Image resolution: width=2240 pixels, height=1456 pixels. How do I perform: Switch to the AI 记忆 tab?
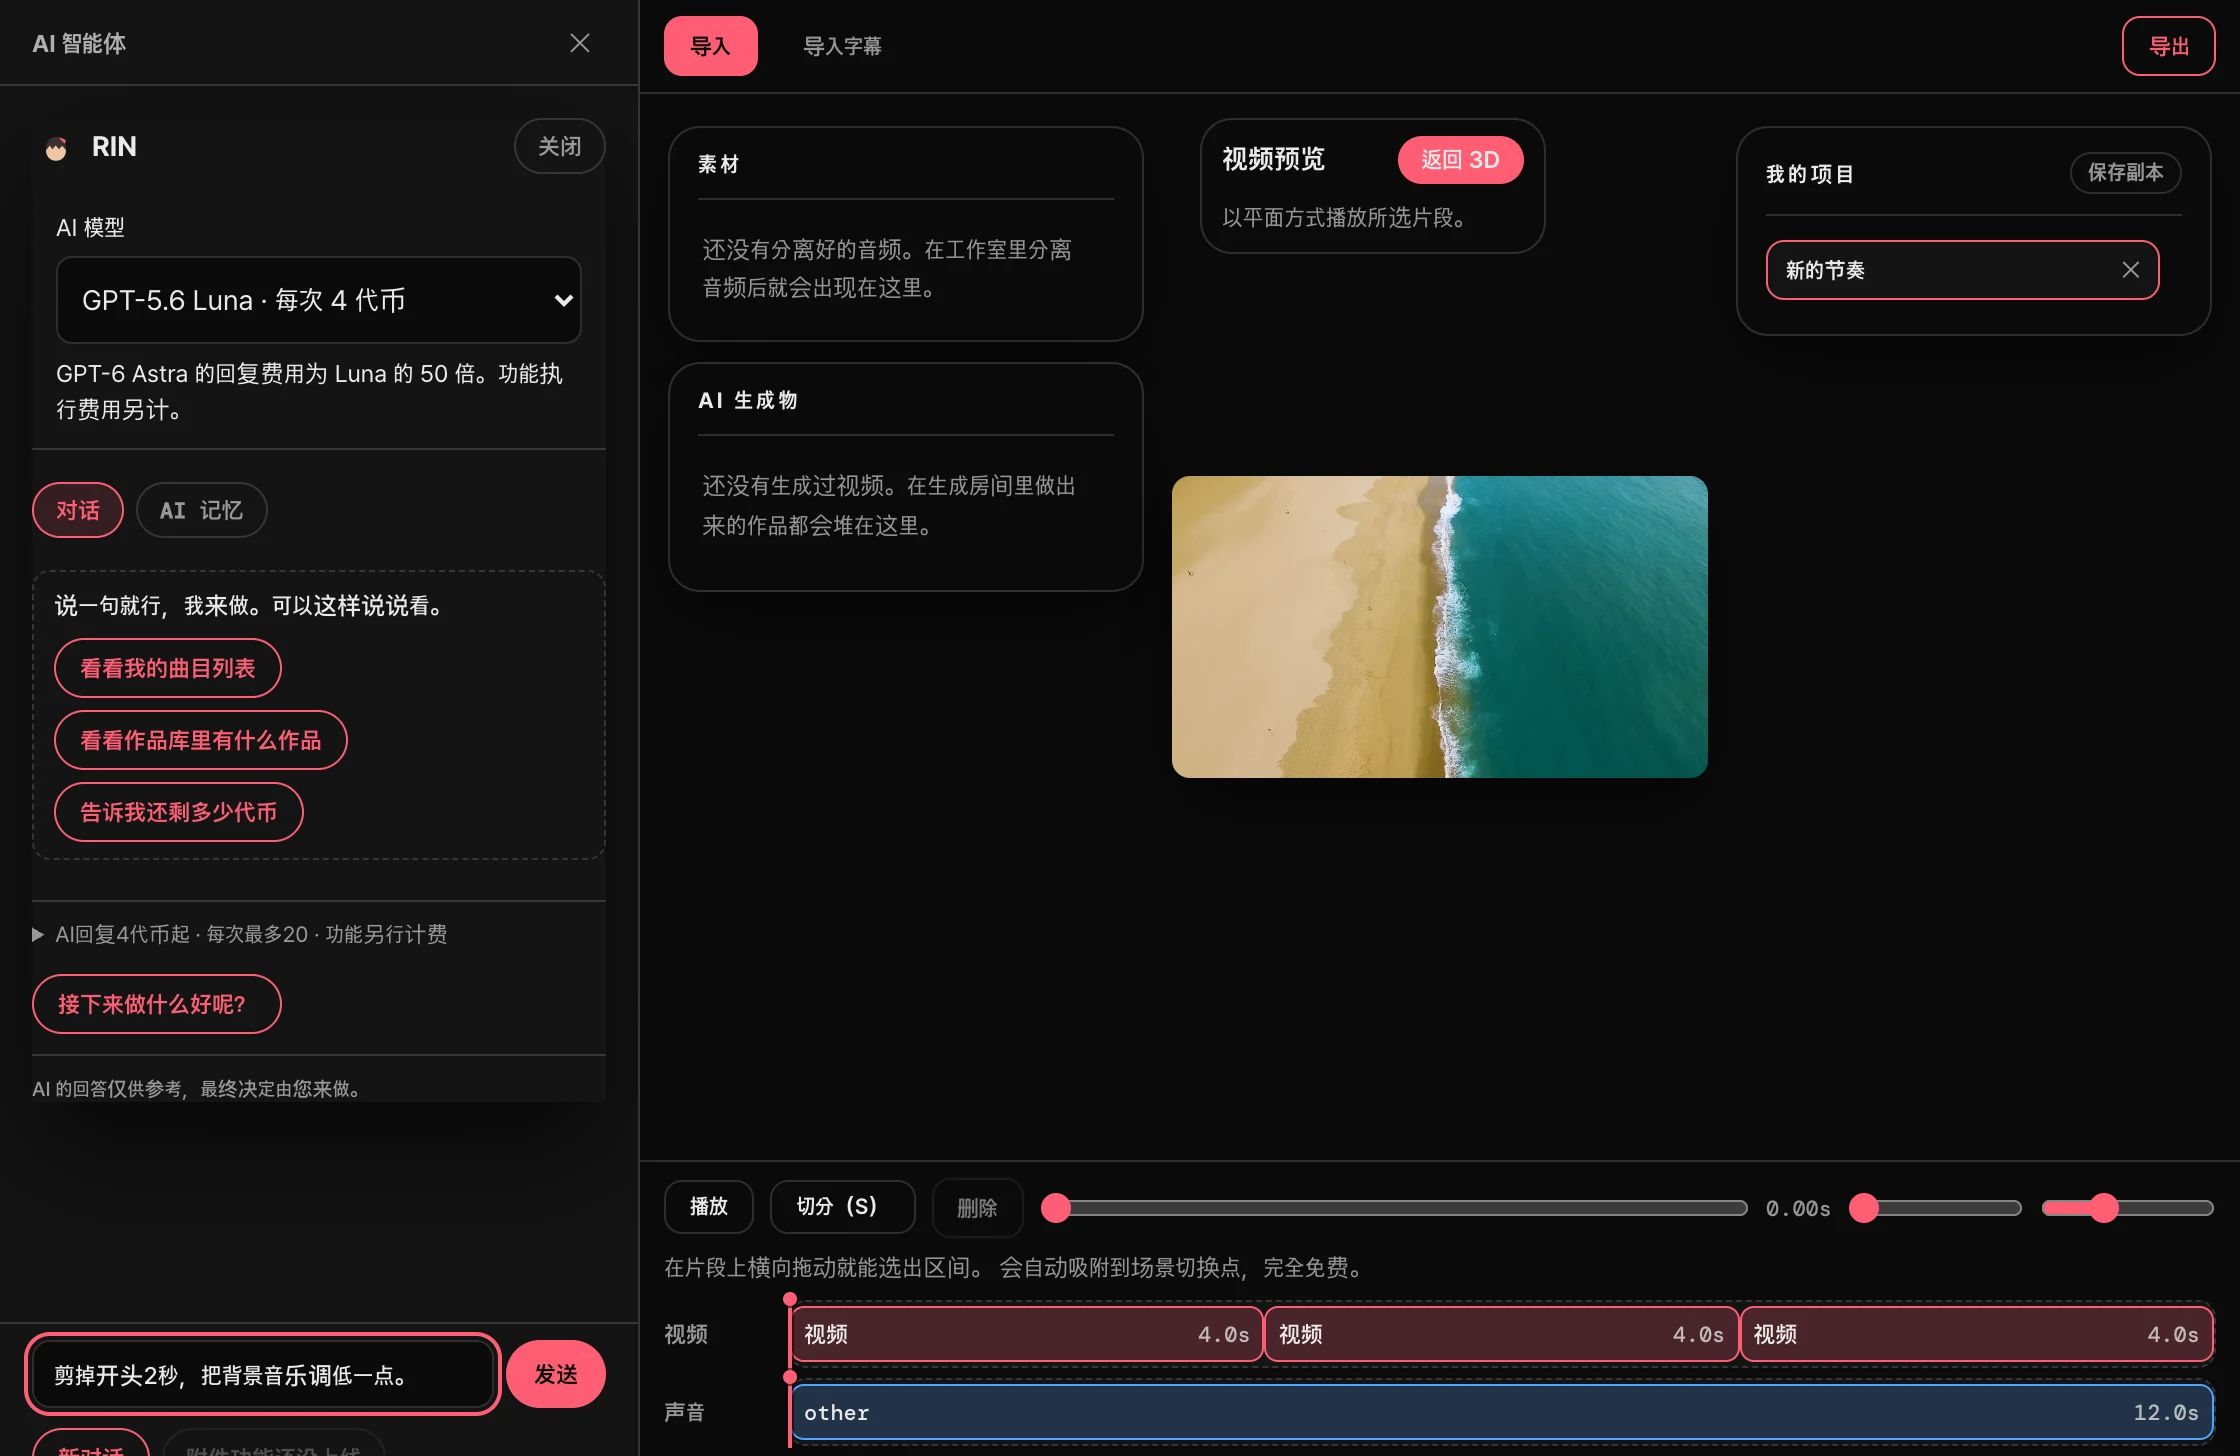pos(202,510)
